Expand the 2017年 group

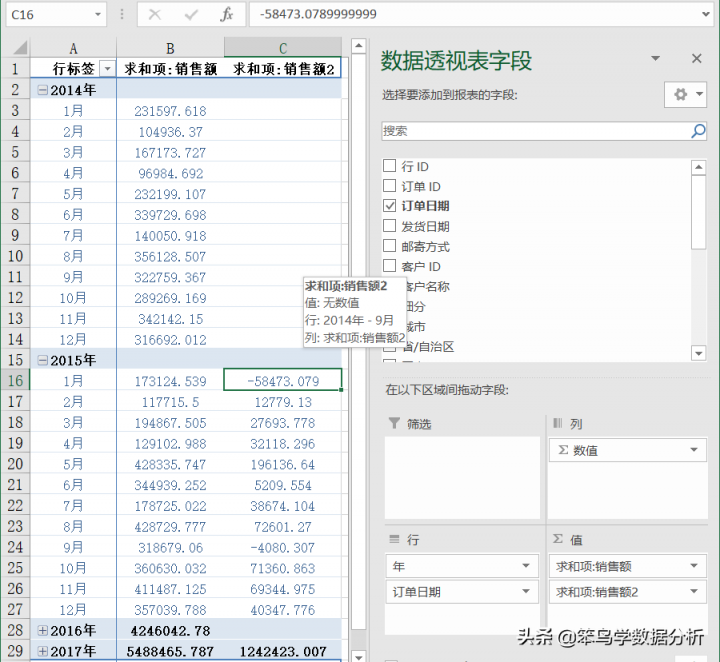[x=42, y=651]
